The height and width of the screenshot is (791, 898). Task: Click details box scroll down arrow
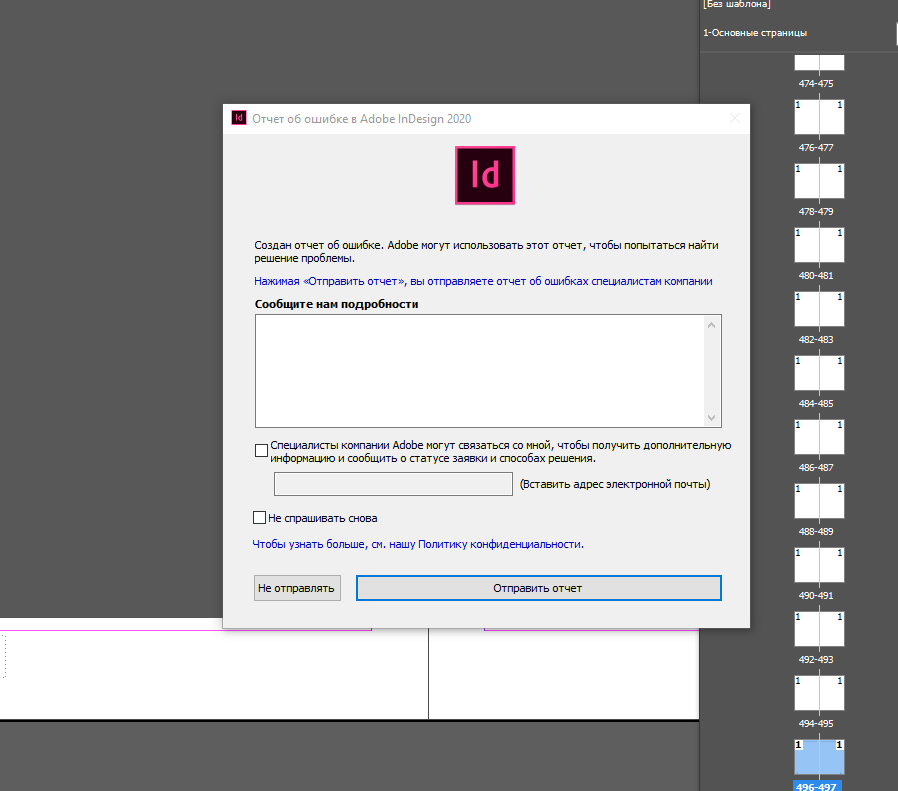(711, 418)
